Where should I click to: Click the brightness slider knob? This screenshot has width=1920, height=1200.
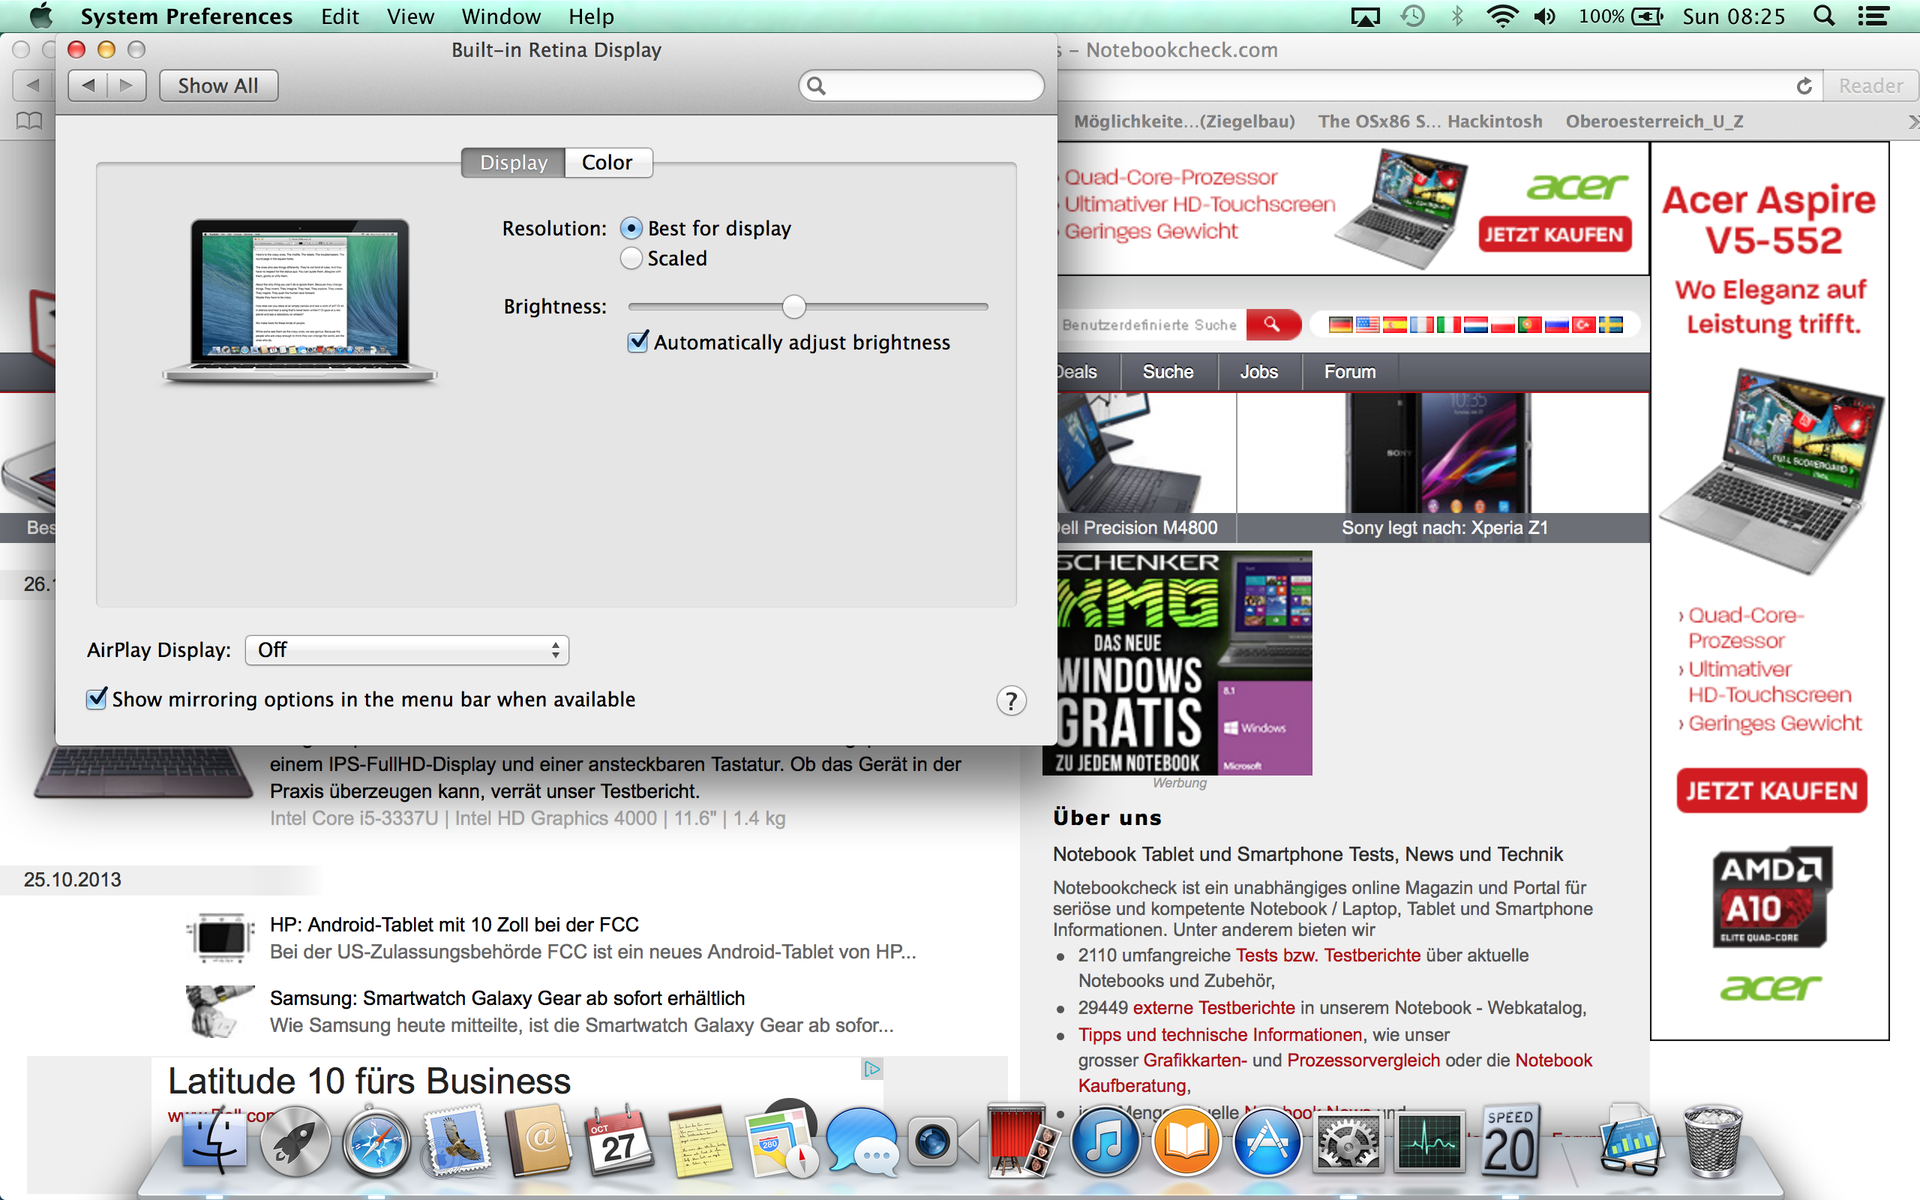point(794,306)
